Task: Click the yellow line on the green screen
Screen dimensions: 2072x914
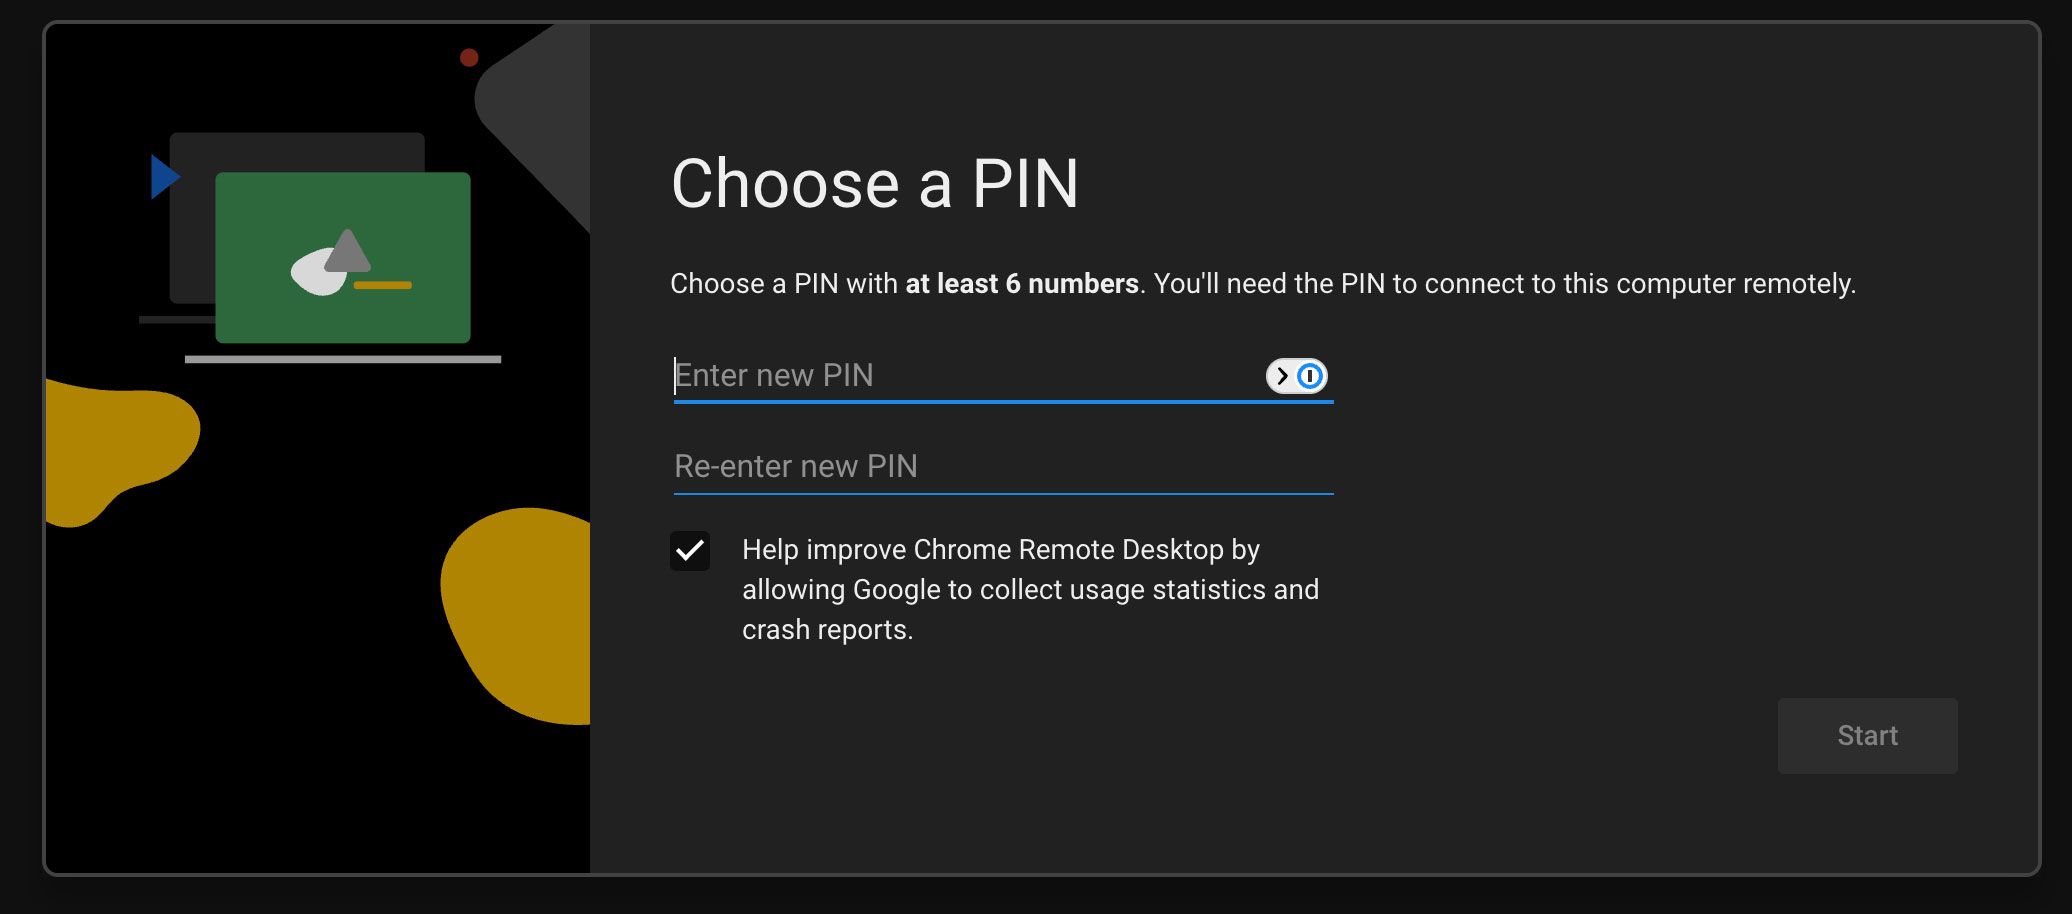Action: [x=383, y=286]
